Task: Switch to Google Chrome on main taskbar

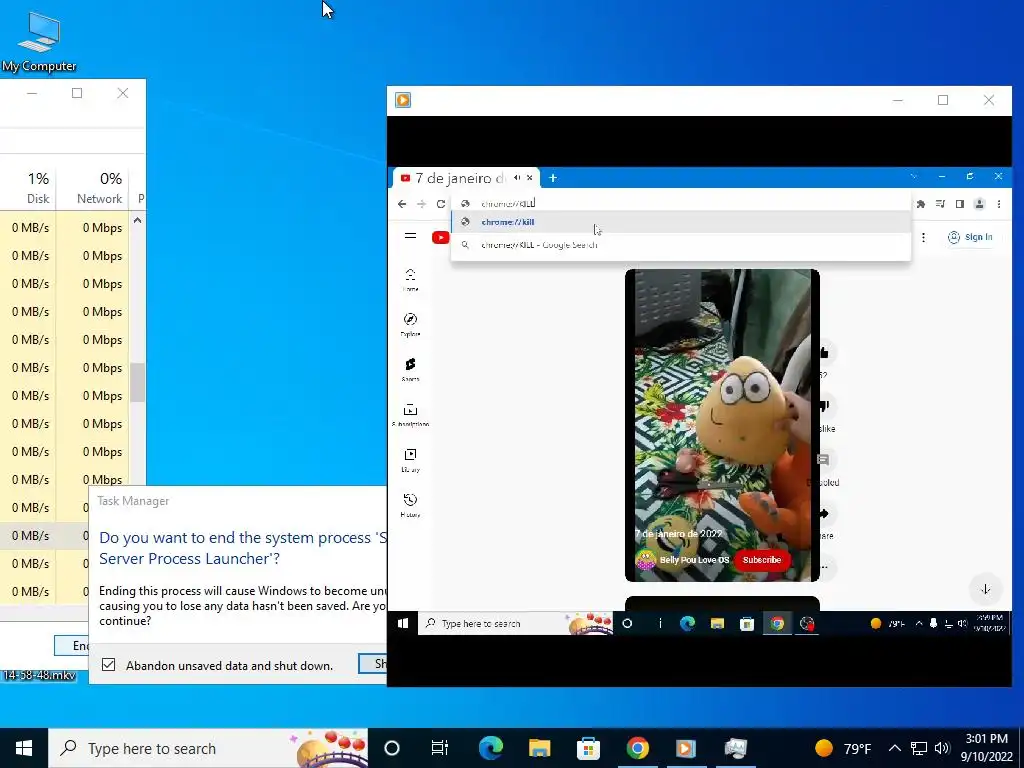Action: [637, 748]
